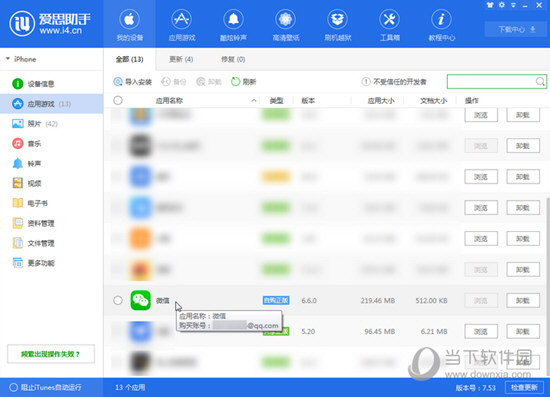Open the skin (shirt) icon in the title bar
This screenshot has height=397, width=550.
point(490,5)
